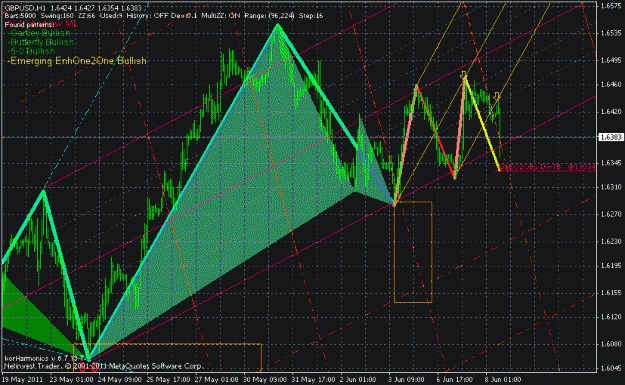Select the '-Butterfly Bullish' pattern label
The image size is (625, 385).
pos(41,42)
